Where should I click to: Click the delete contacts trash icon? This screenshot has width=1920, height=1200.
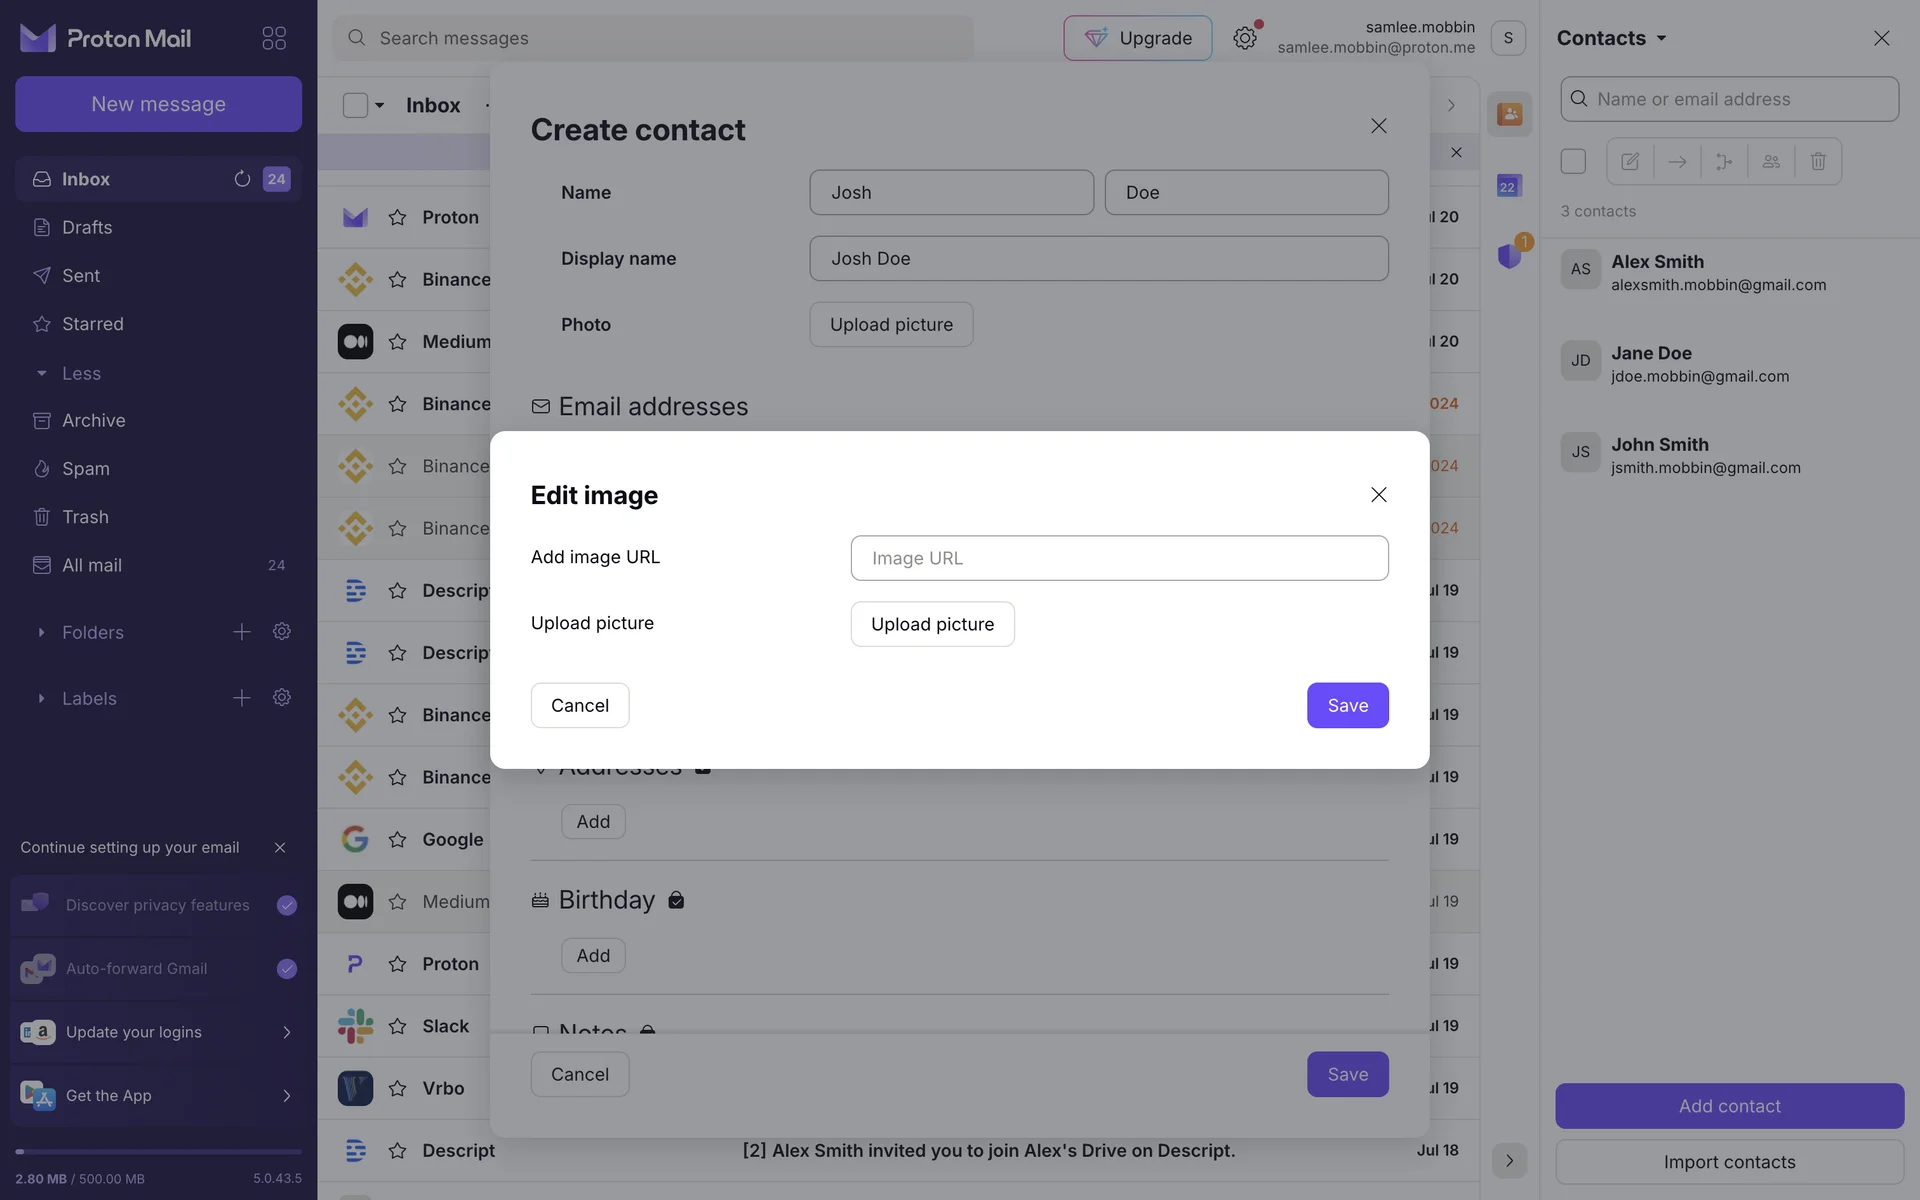coord(1818,161)
